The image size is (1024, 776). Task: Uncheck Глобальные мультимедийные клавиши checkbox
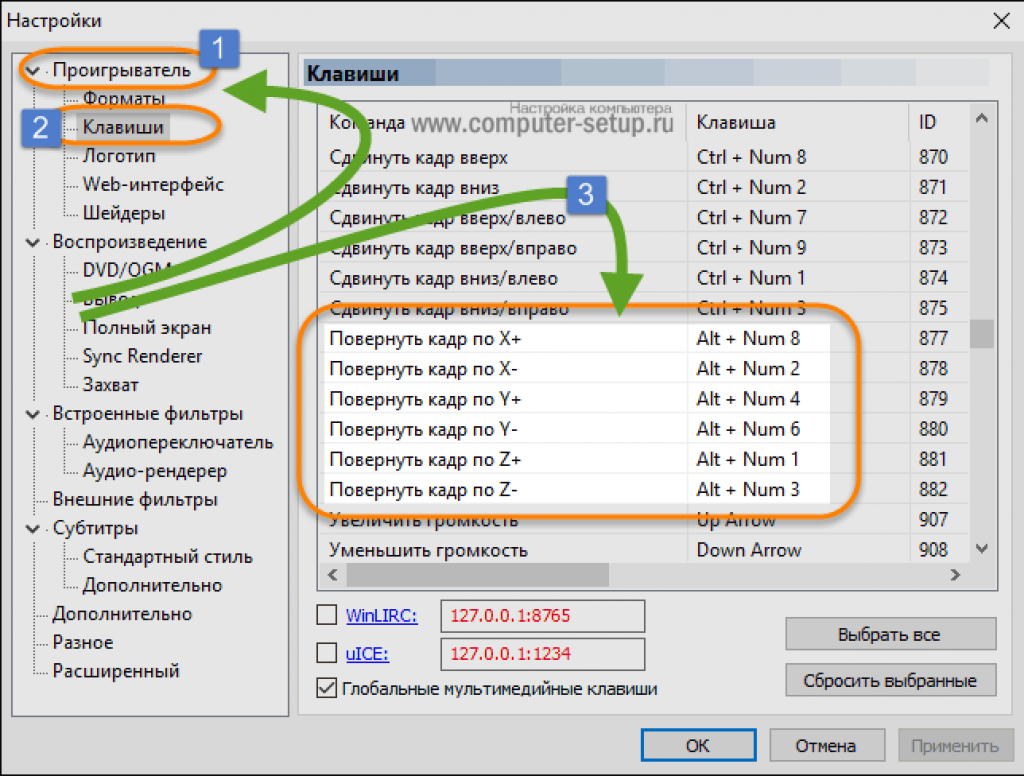(327, 688)
